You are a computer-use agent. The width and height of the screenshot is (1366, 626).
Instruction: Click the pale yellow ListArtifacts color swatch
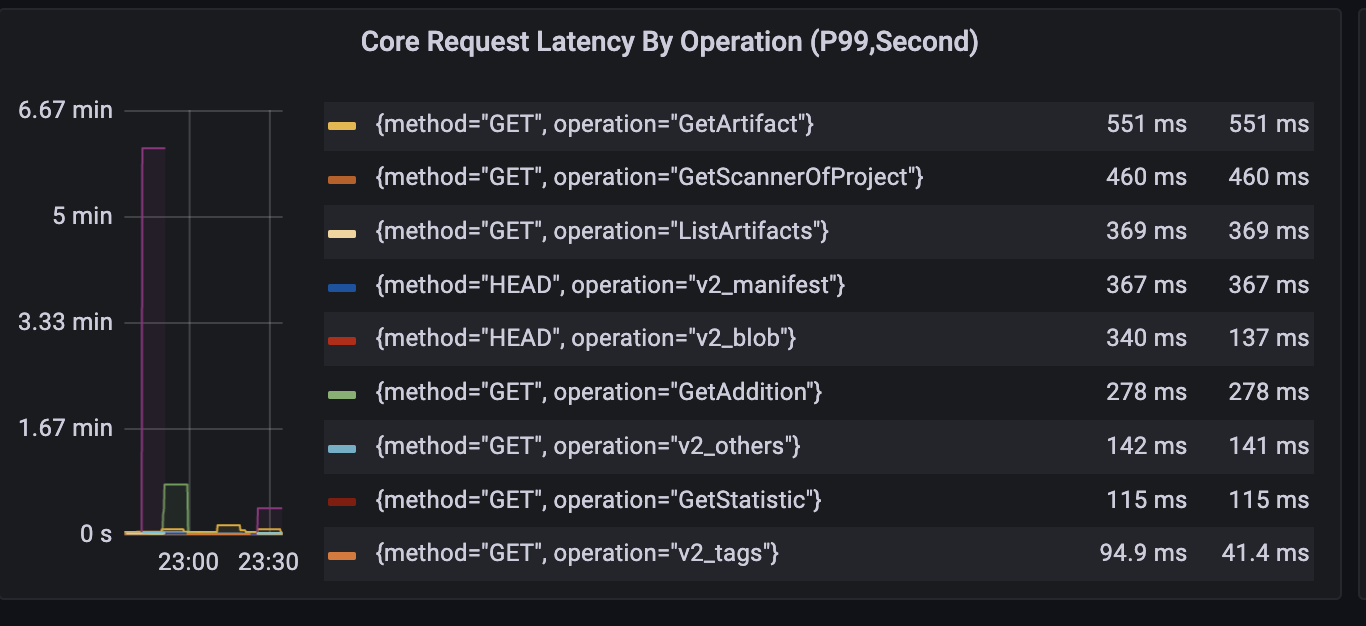point(342,233)
